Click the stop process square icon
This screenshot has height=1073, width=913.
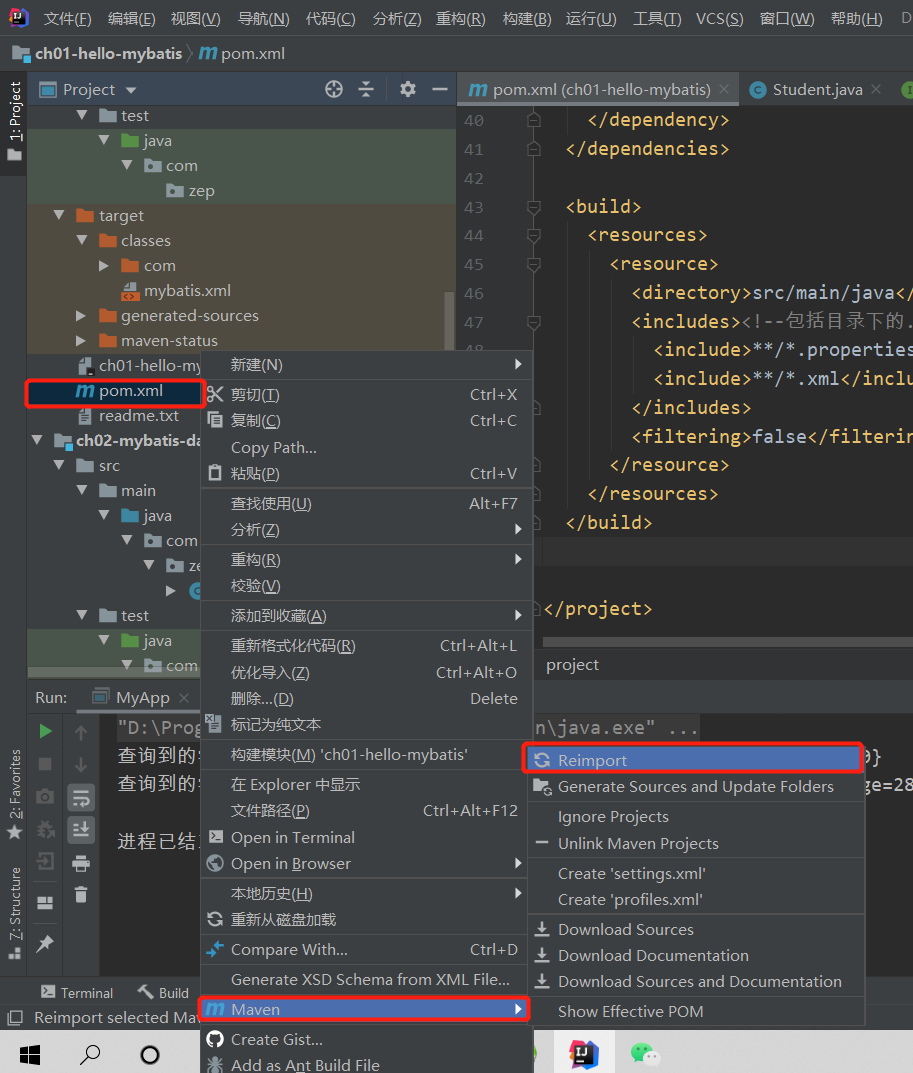tap(45, 764)
